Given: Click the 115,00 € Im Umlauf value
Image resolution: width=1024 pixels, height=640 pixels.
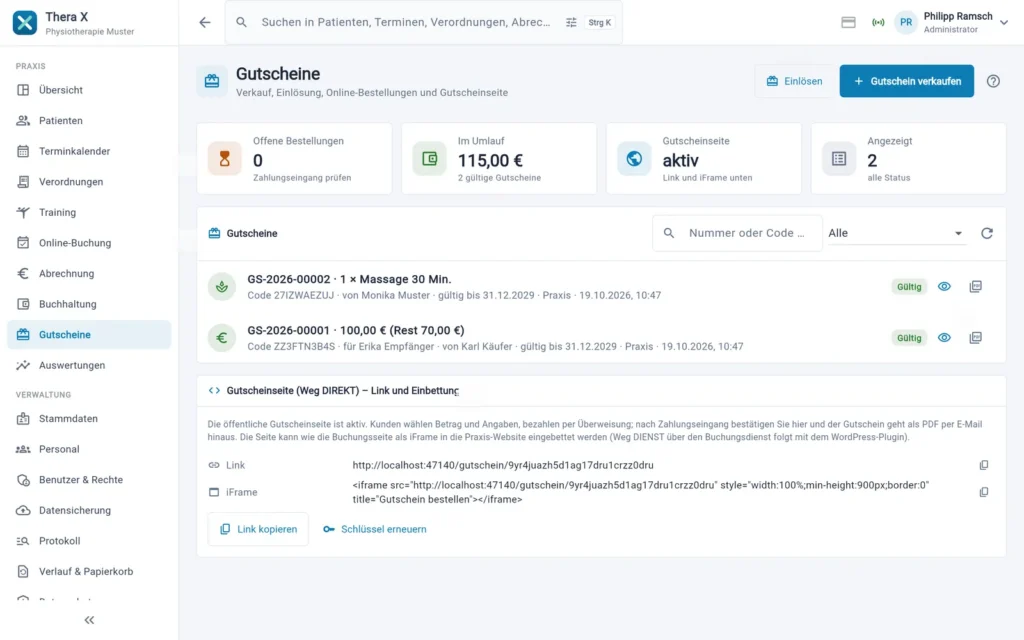Looking at the screenshot, I should (490, 161).
